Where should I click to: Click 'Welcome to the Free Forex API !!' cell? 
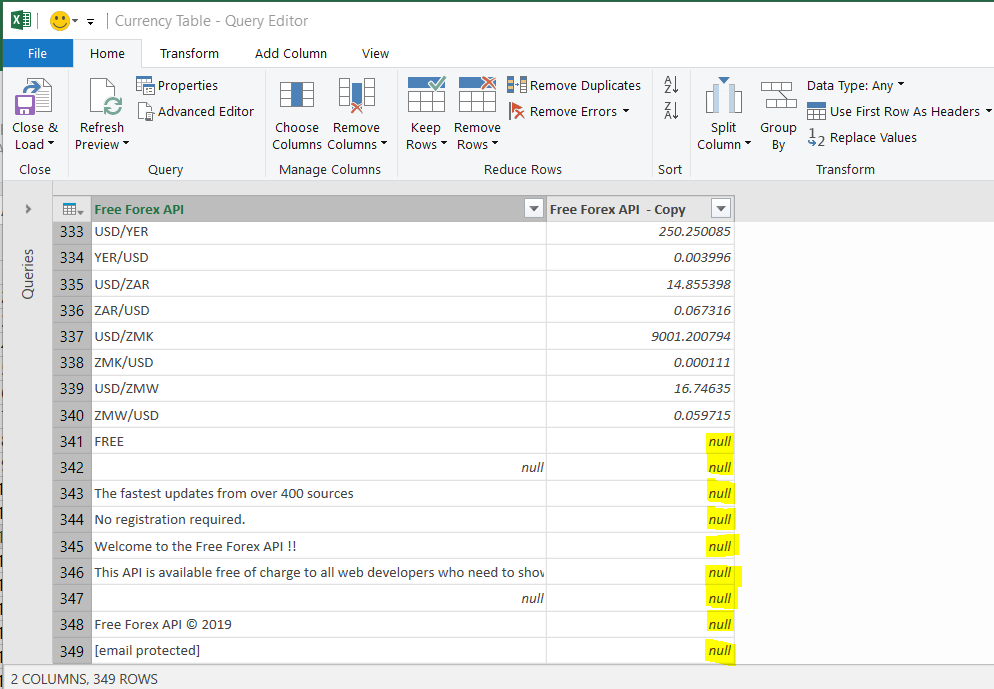point(319,546)
